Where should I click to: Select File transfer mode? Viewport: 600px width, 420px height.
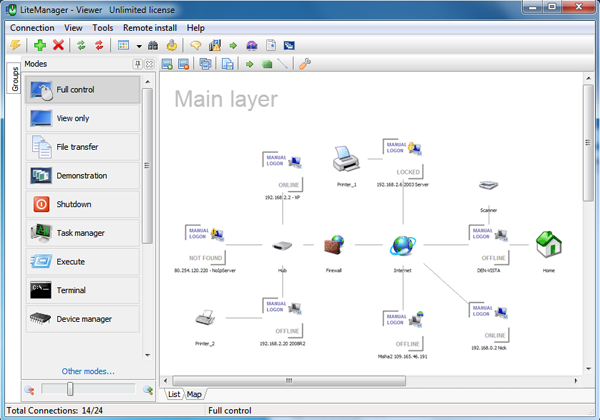pos(83,147)
